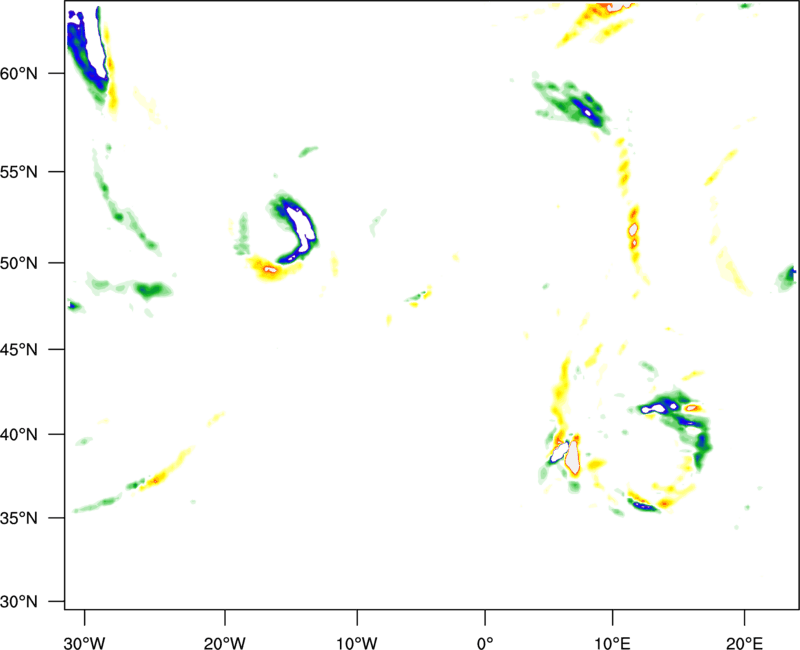800x650 pixels.
Task: Click the 55°N latitude label
Action: [x=19, y=172]
